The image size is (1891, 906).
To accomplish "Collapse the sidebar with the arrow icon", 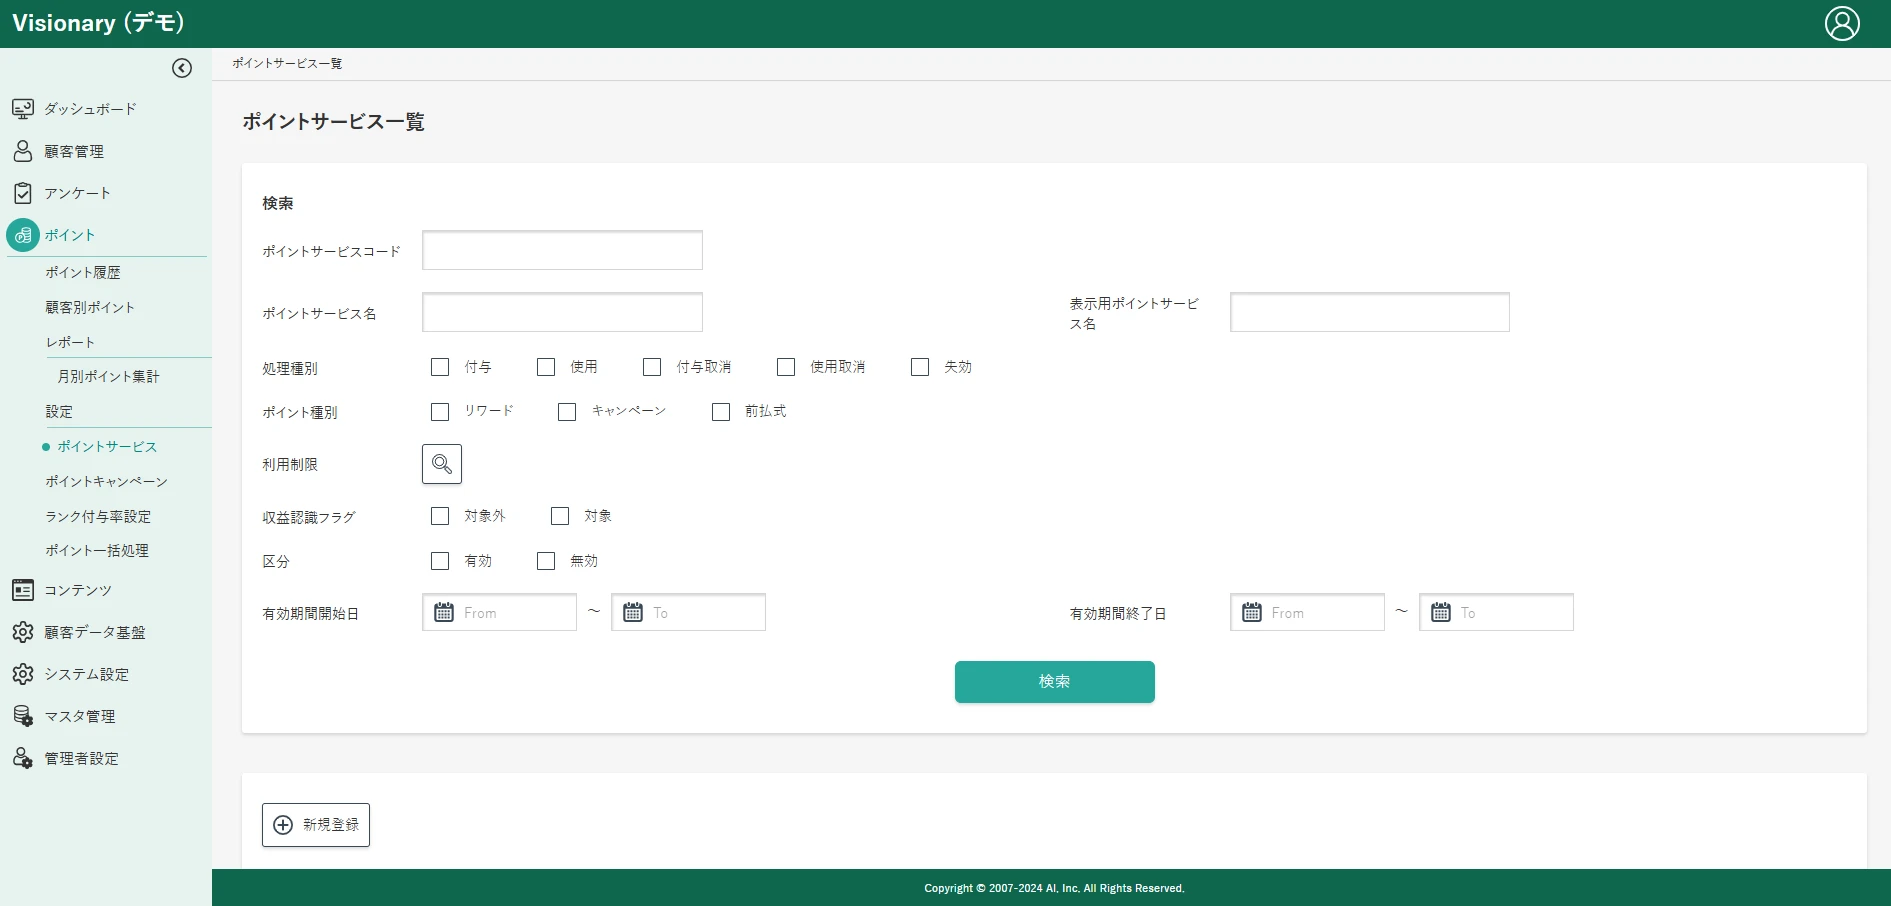I will 182,68.
